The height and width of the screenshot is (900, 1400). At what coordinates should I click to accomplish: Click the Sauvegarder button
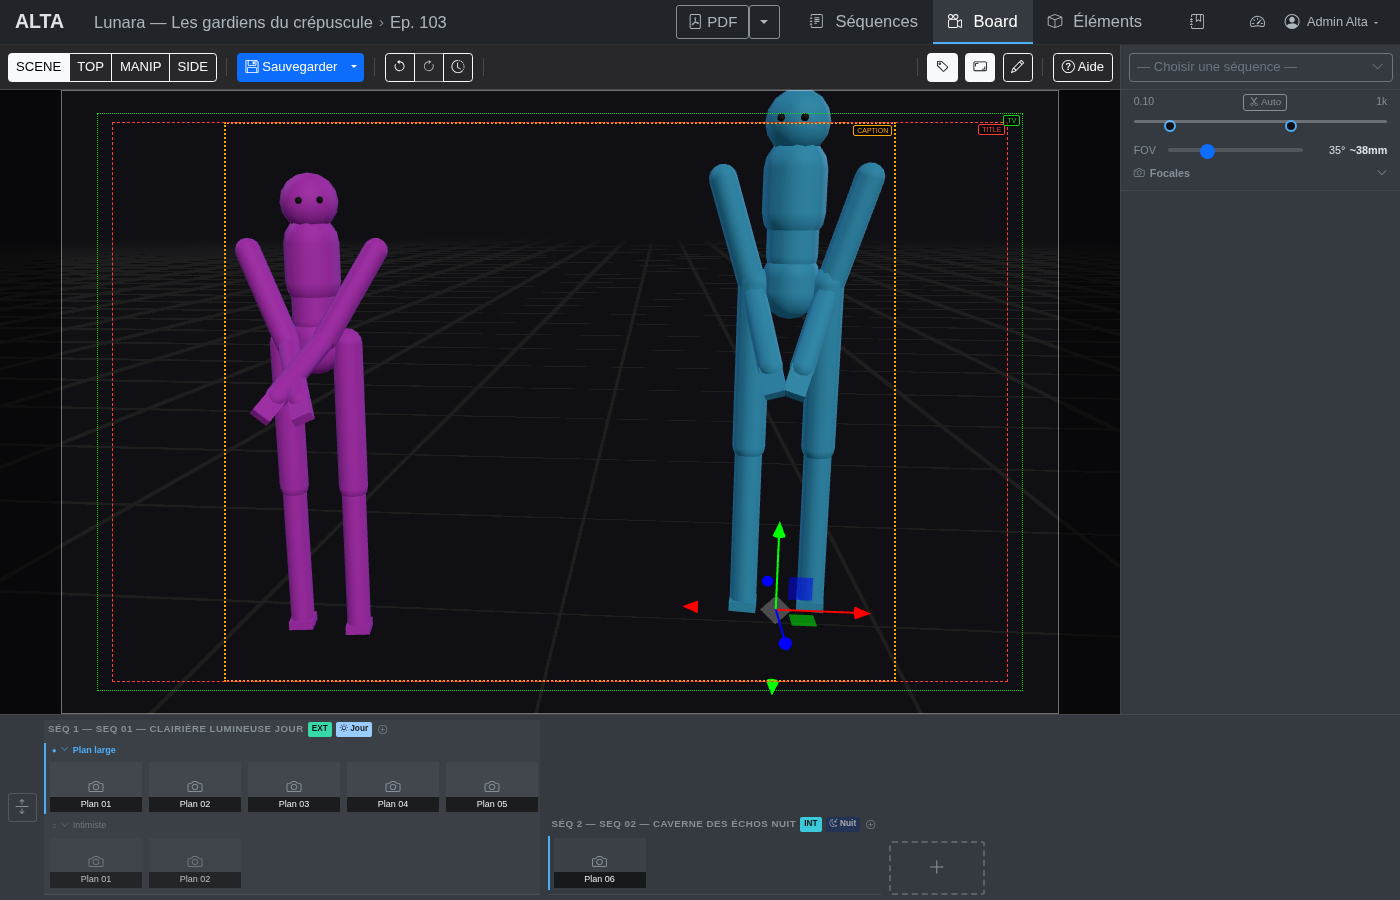(x=293, y=67)
